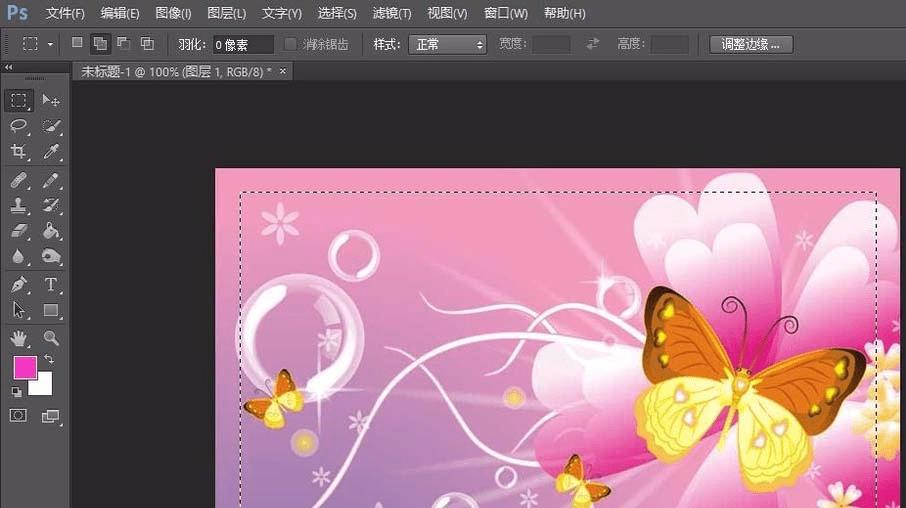Click the 宽度 width input field
The height and width of the screenshot is (508, 906).
[551, 45]
